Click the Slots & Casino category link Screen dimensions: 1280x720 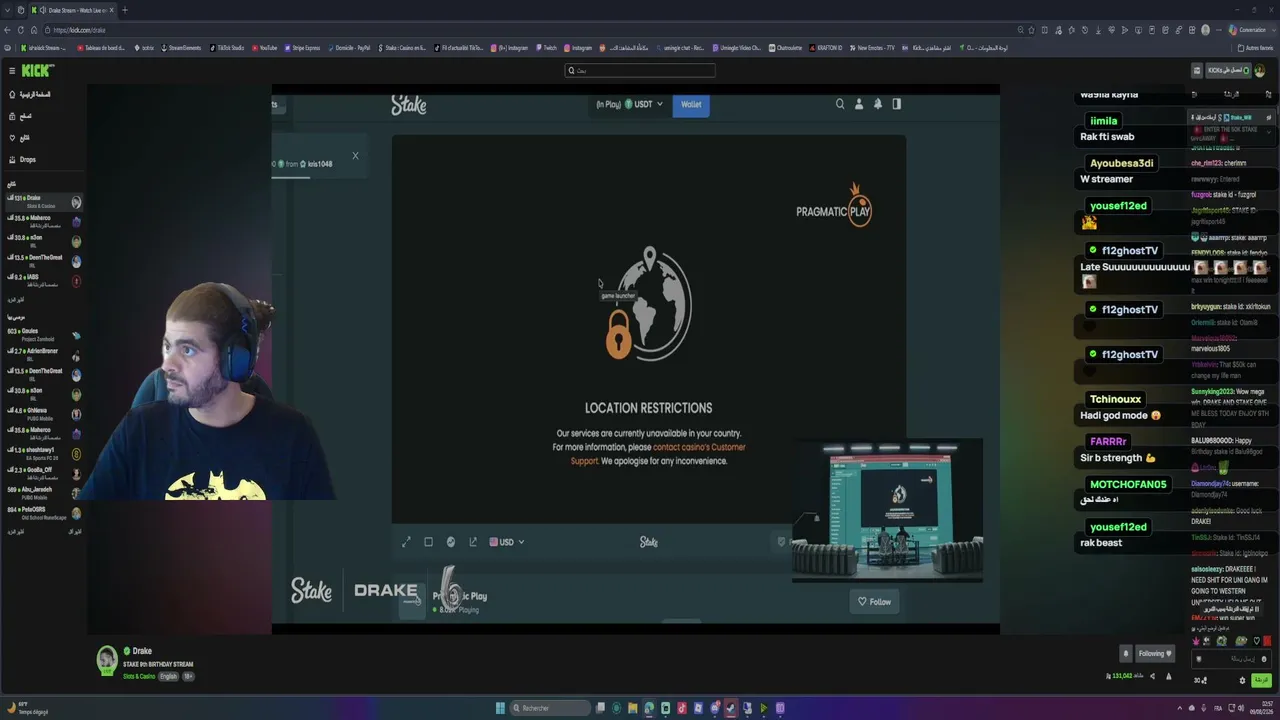(x=139, y=677)
